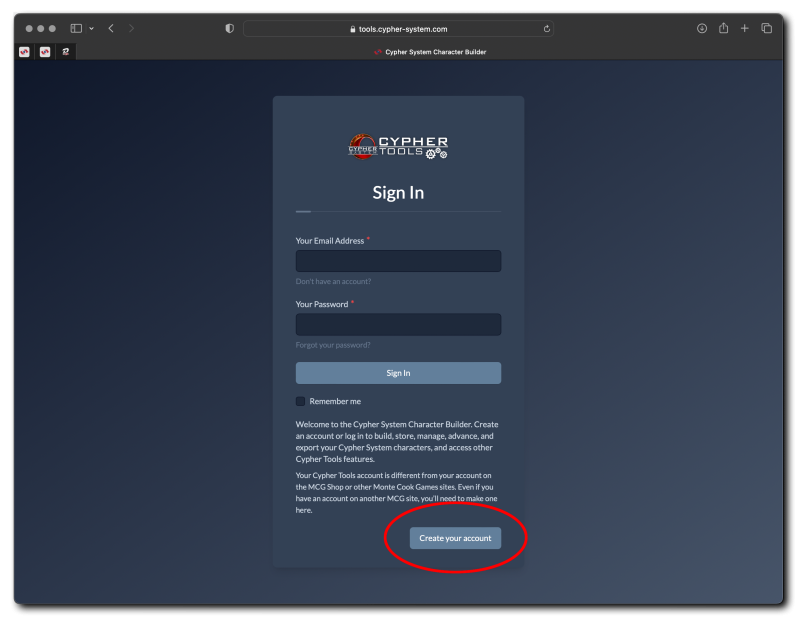This screenshot has height=619, width=800.
Task: Show the tab overview icon
Action: (766, 28)
